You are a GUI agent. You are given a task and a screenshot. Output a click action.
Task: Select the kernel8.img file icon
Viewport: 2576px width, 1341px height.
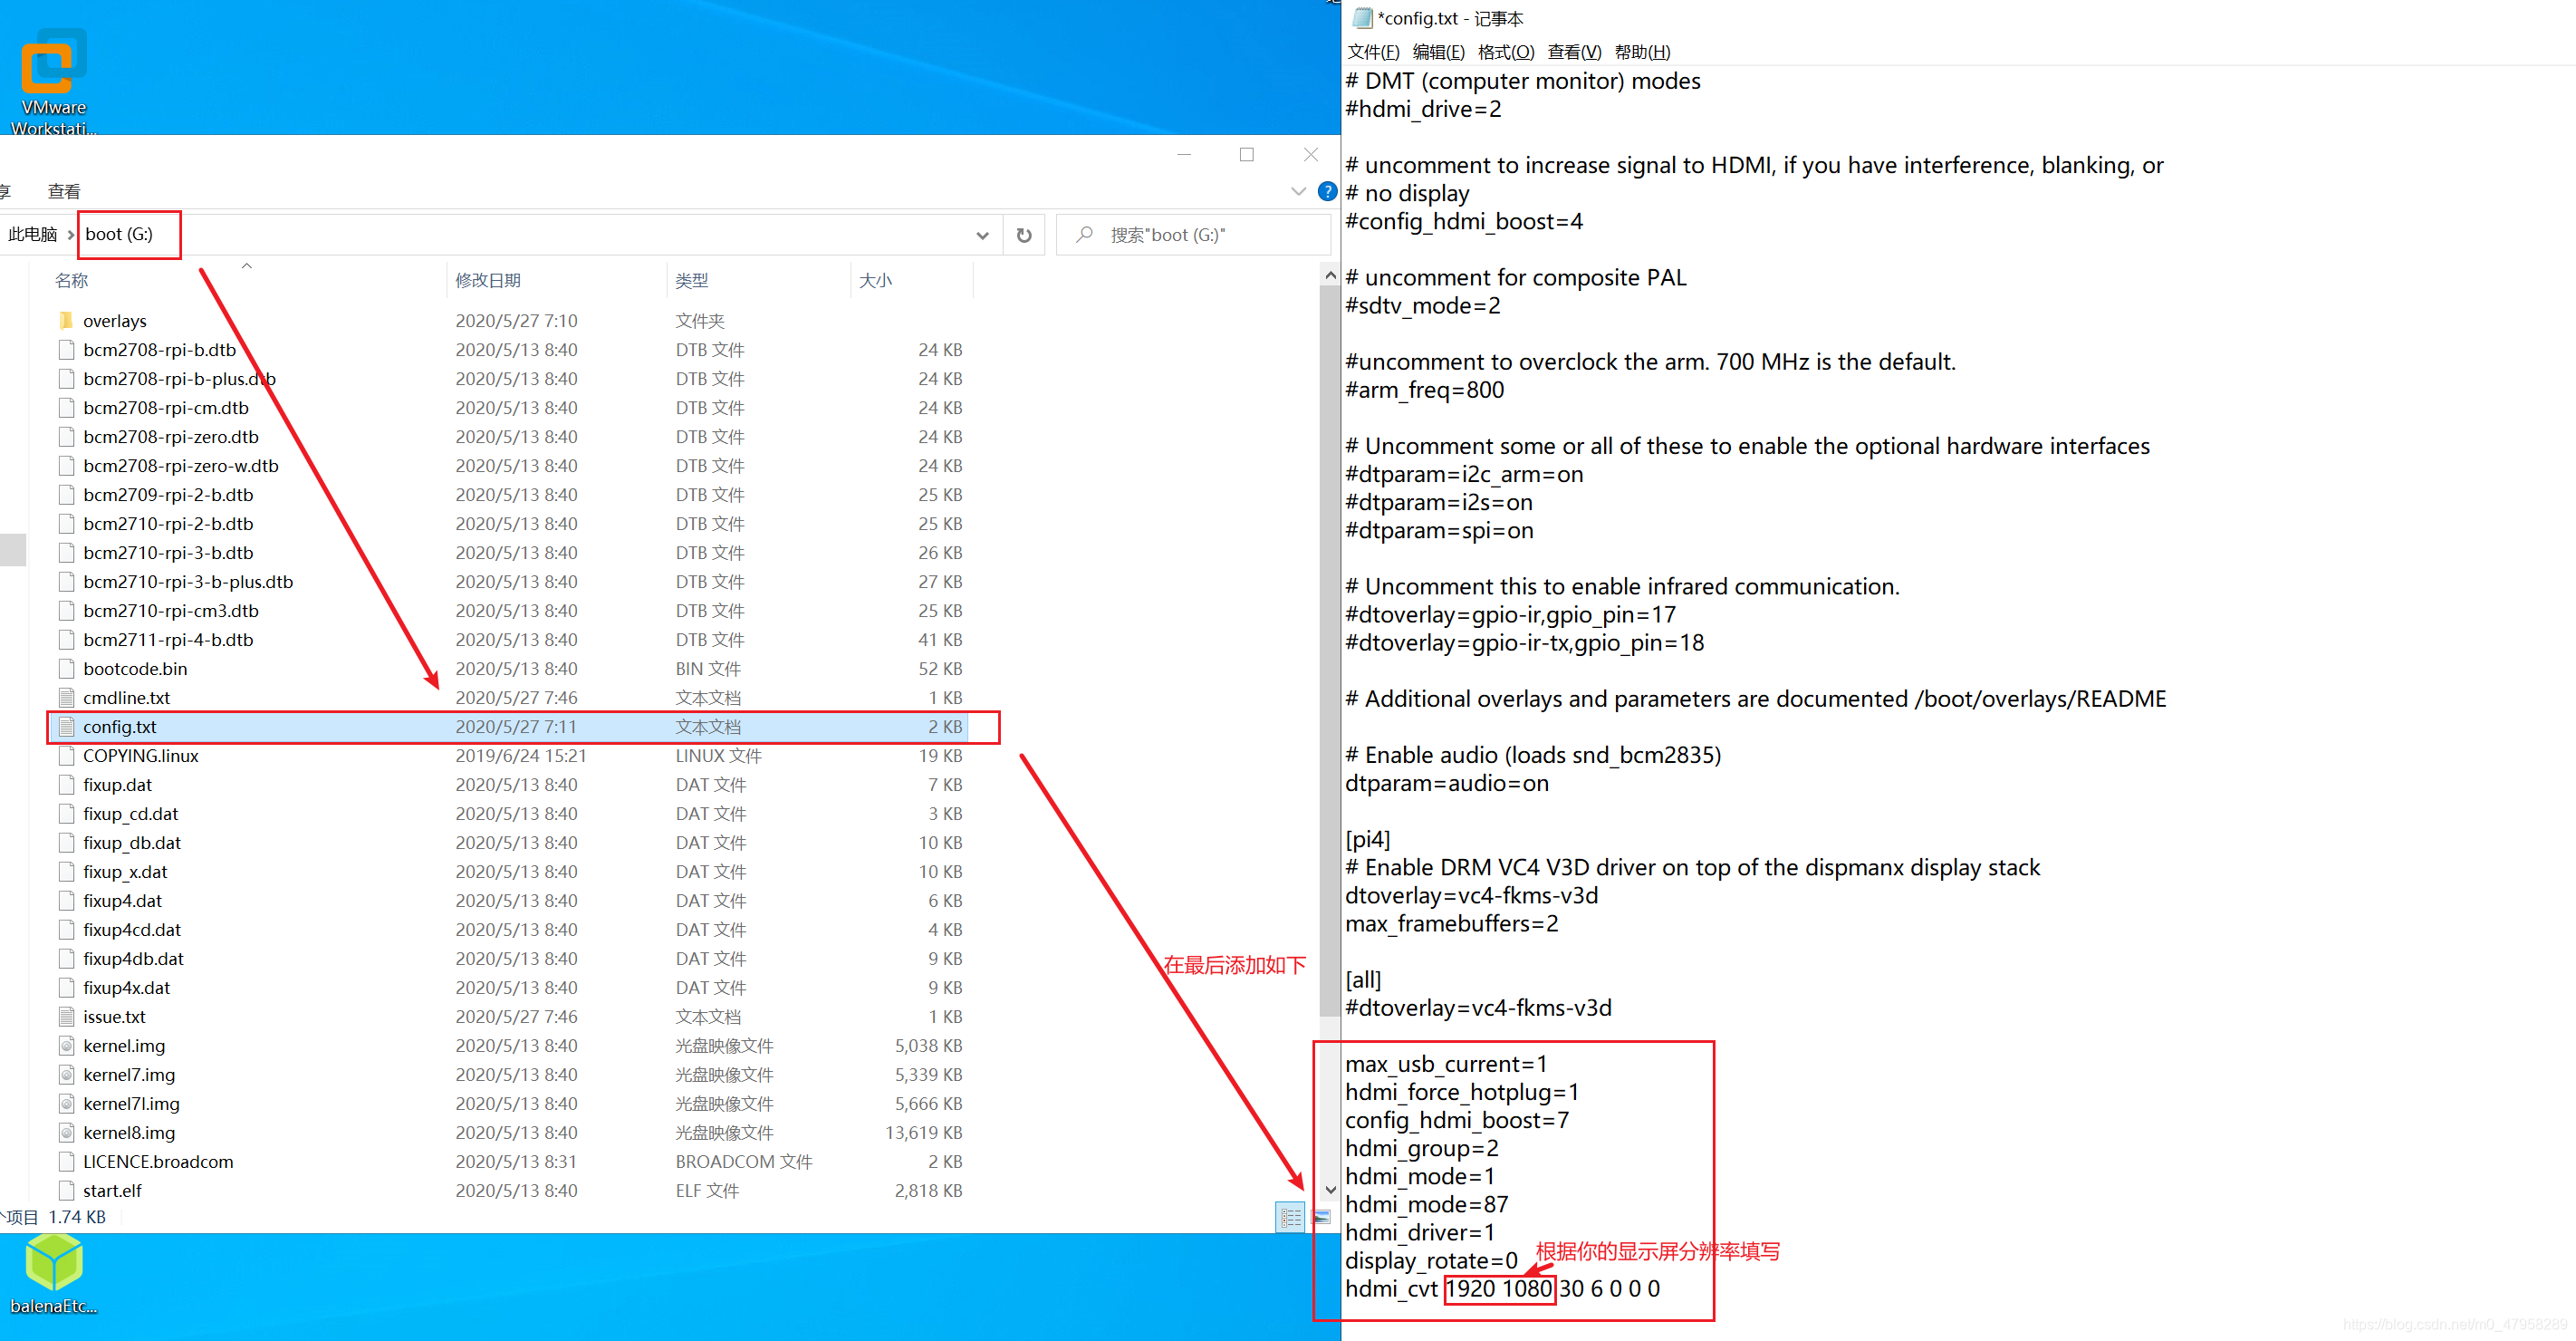pyautogui.click(x=66, y=1132)
